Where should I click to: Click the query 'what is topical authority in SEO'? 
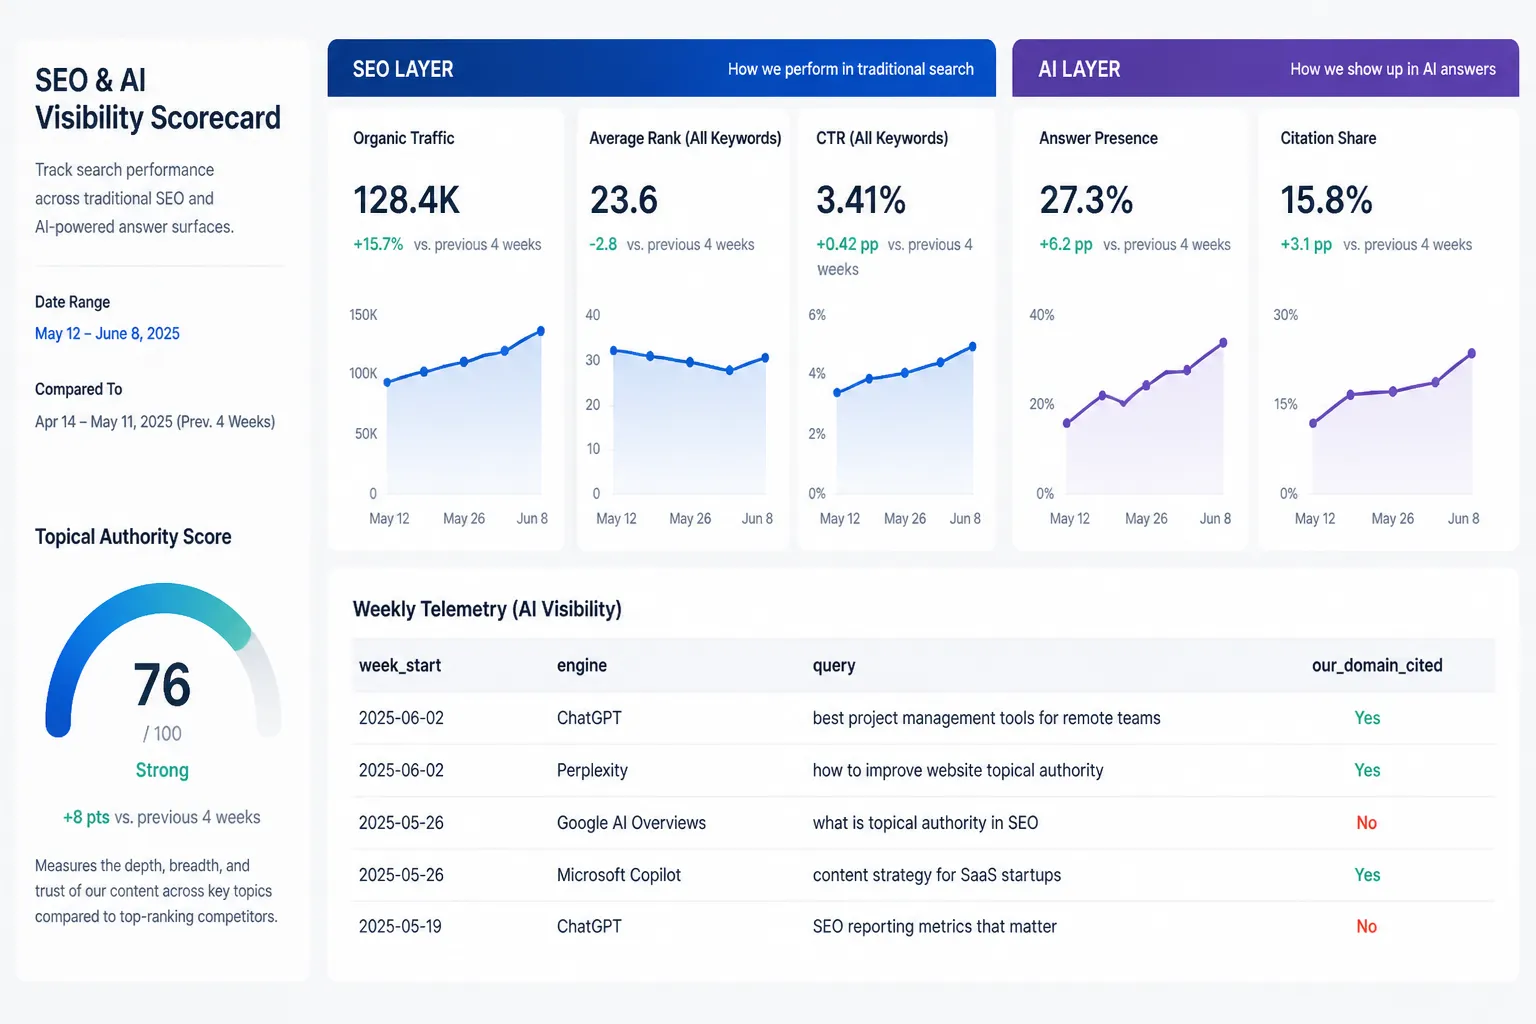(925, 823)
